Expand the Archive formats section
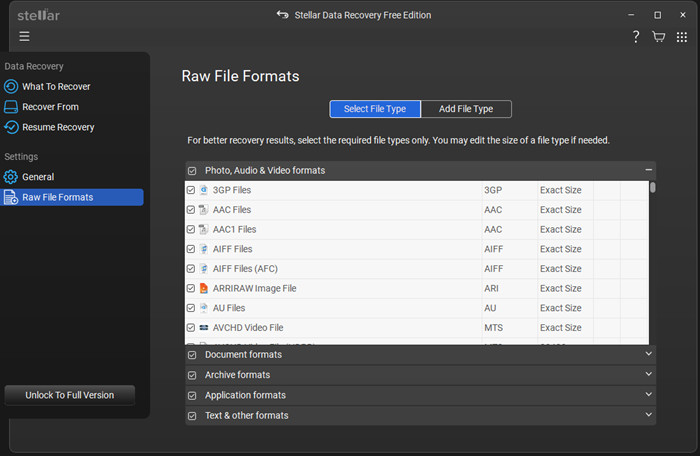 pyautogui.click(x=648, y=374)
